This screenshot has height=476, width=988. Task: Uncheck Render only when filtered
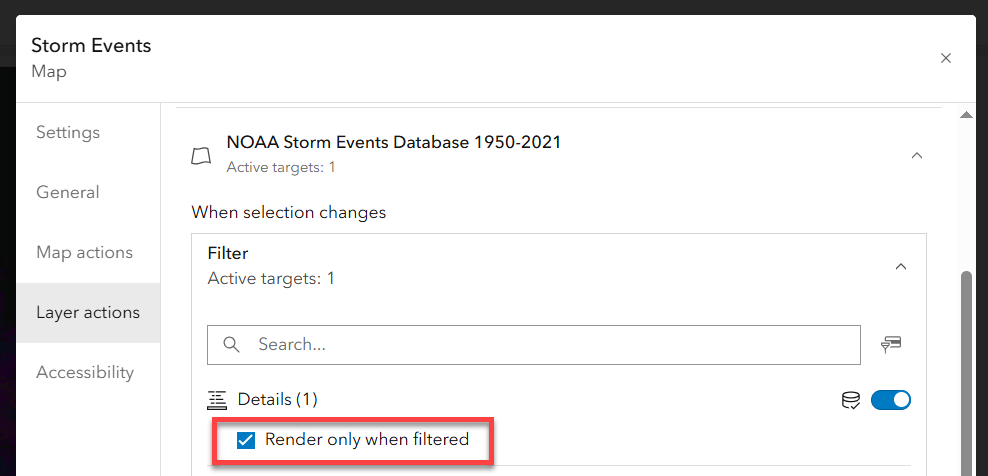[245, 440]
